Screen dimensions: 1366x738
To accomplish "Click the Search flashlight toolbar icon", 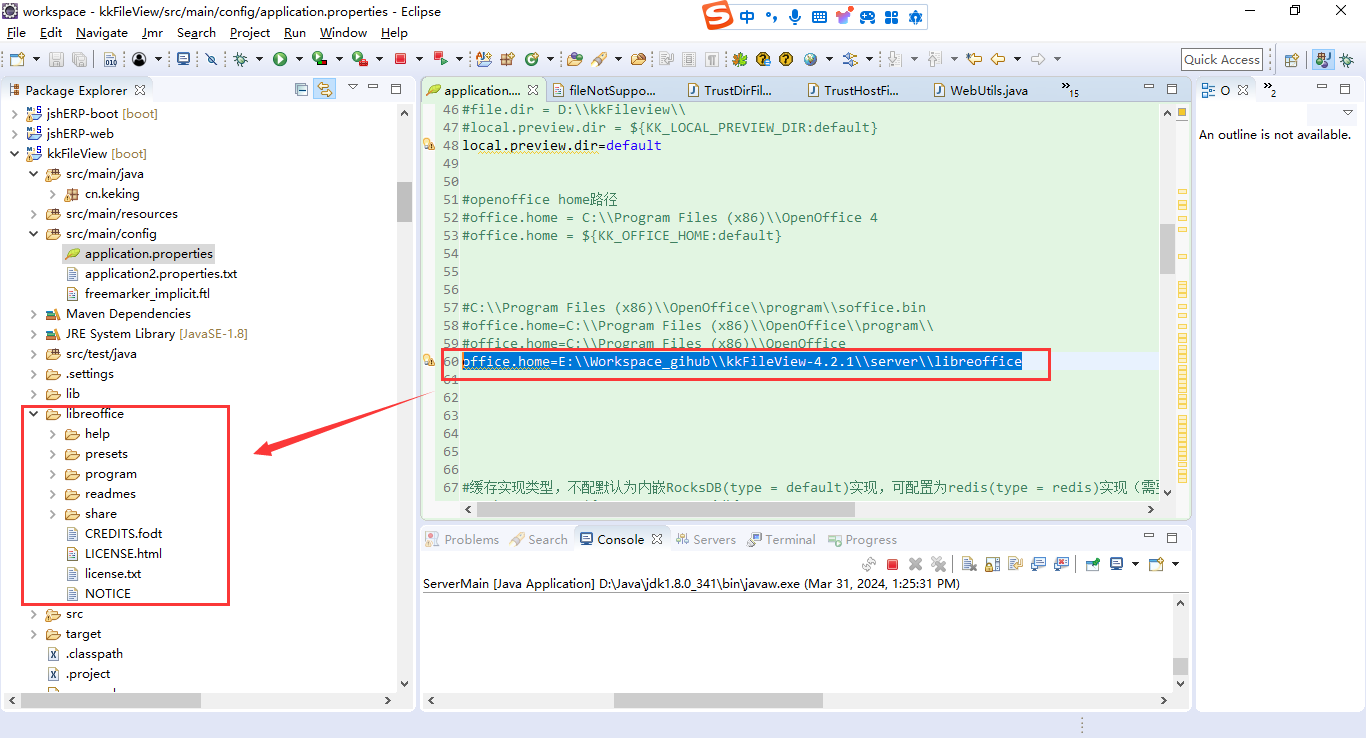I will tap(599, 59).
